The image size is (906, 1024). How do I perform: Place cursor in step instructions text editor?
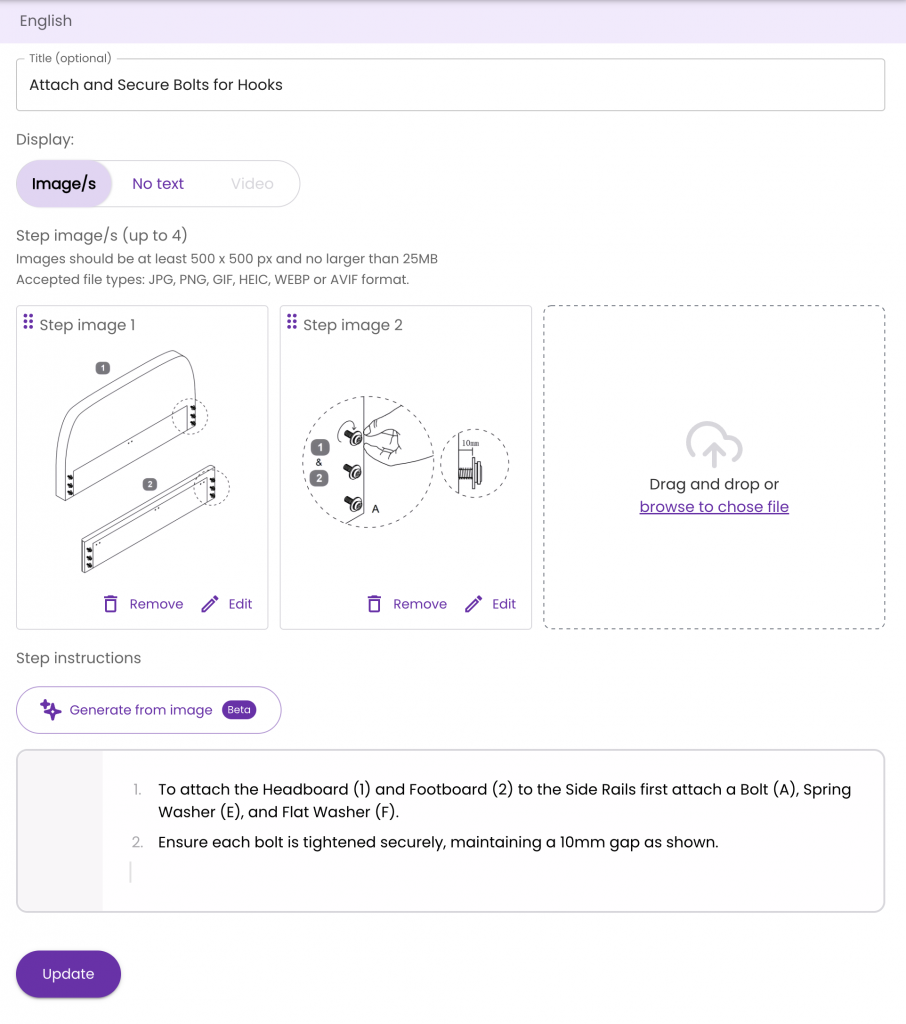pos(451,831)
